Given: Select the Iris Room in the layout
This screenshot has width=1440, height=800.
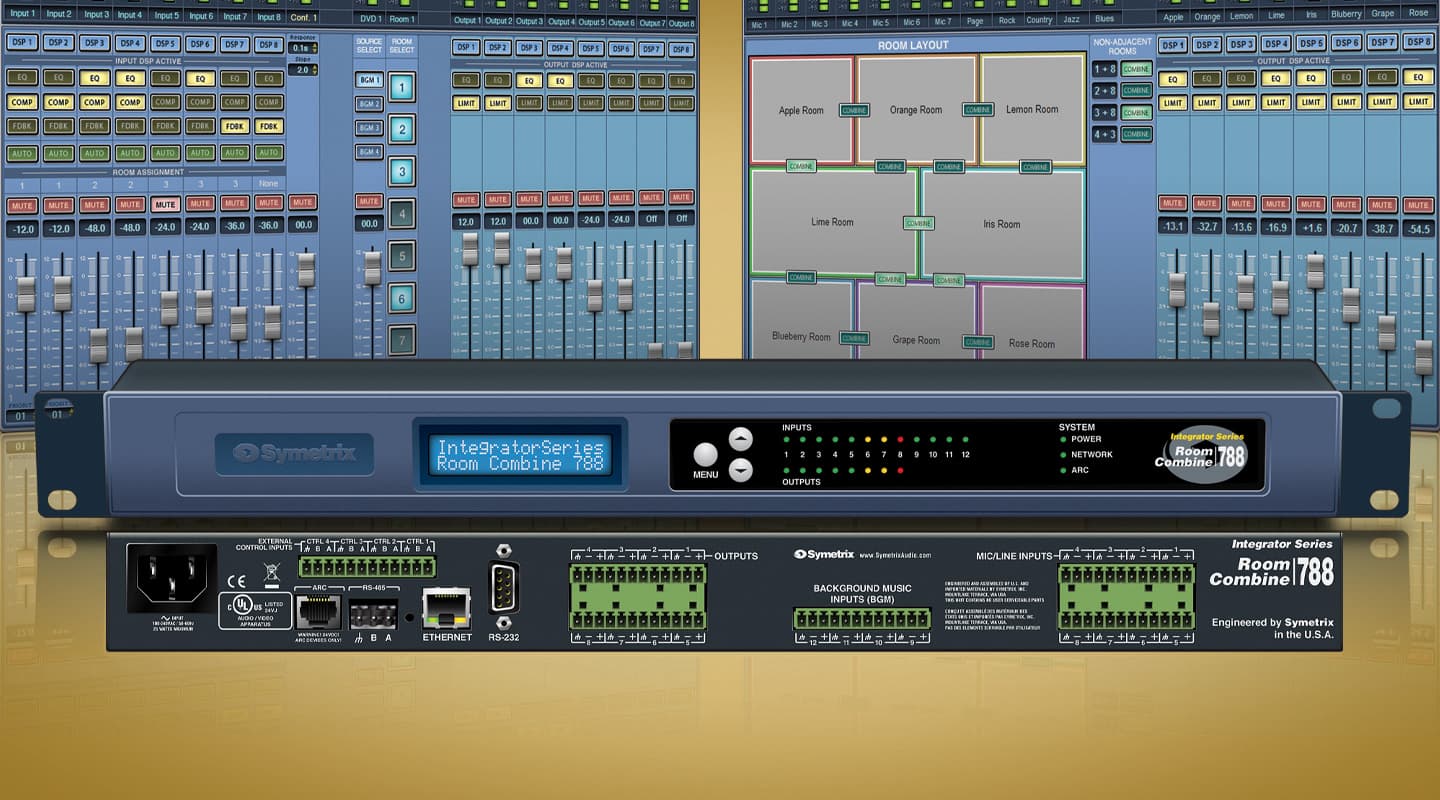Looking at the screenshot, I should (1003, 224).
